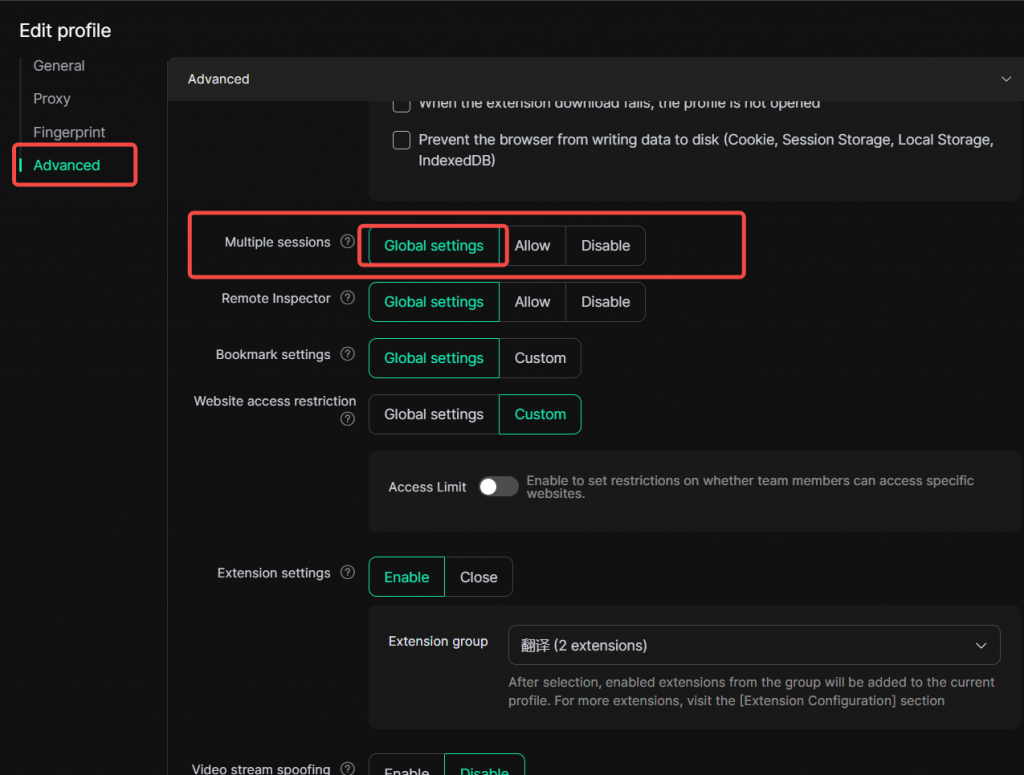This screenshot has width=1024, height=775.
Task: Select Allow for Remote Inspector
Action: (x=532, y=302)
